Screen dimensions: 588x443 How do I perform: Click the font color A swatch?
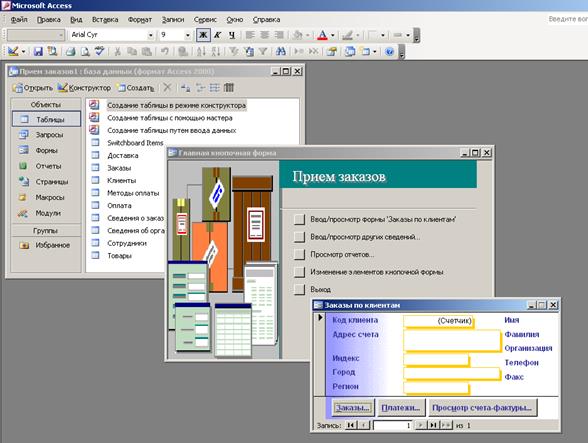pyautogui.click(x=322, y=35)
